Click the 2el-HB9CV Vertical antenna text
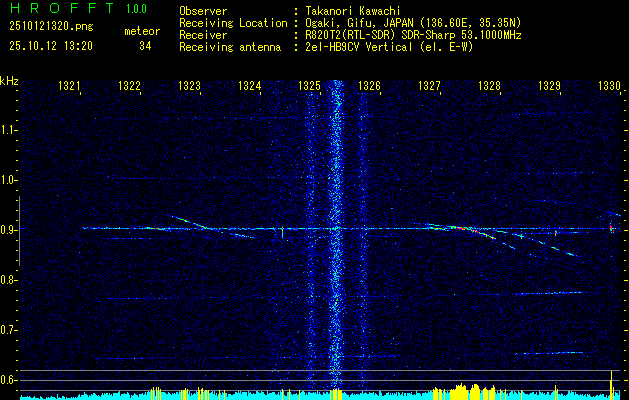Image resolution: width=629 pixels, height=400 pixels. pyautogui.click(x=389, y=47)
